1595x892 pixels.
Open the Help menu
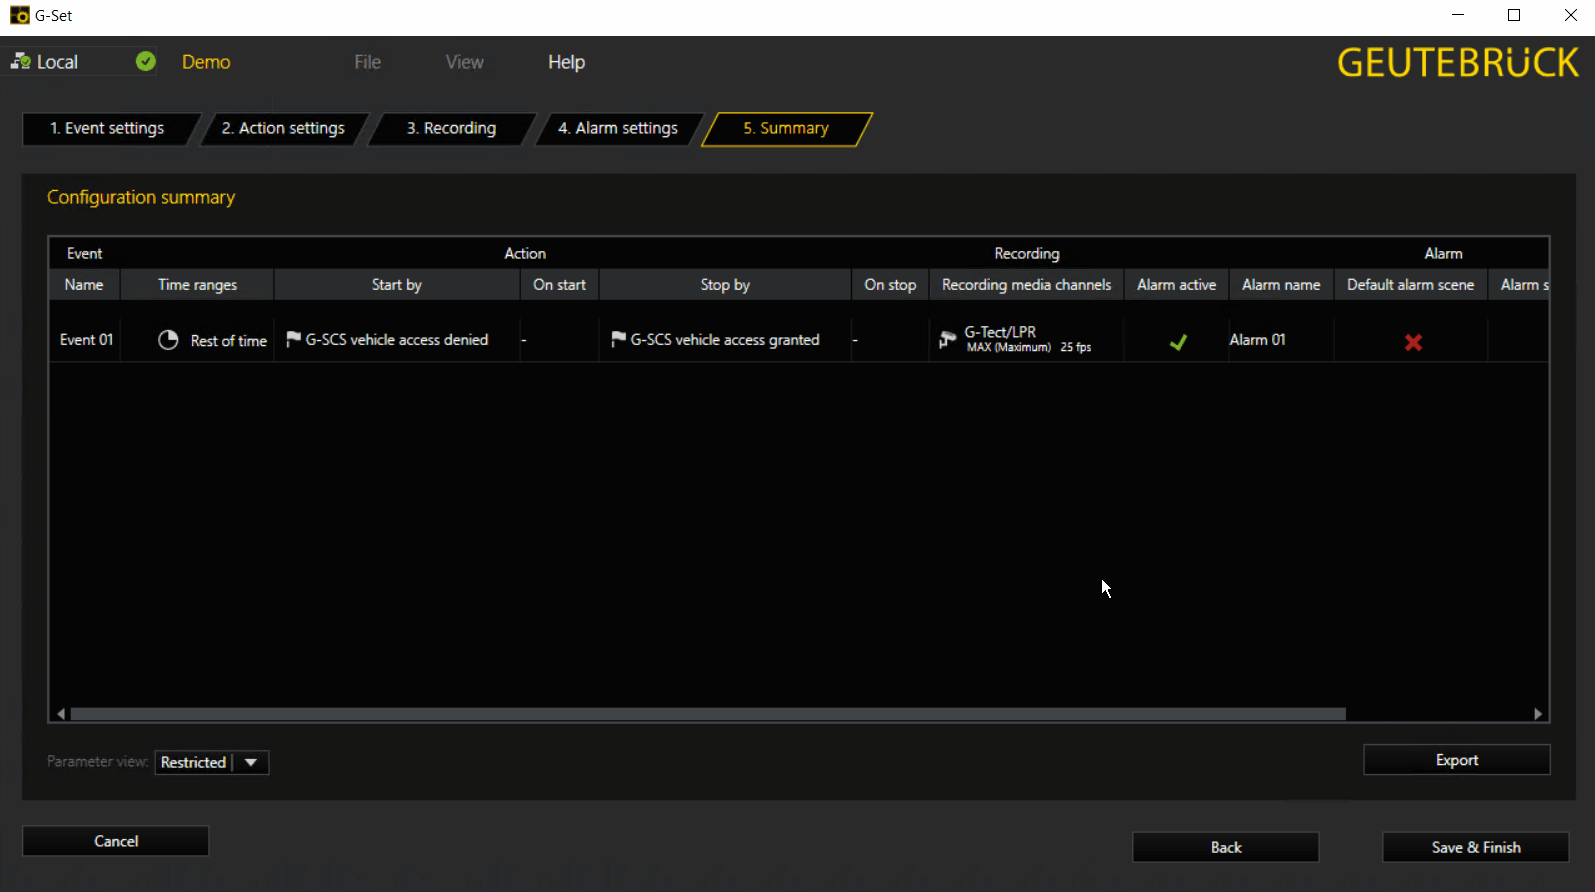[566, 62]
